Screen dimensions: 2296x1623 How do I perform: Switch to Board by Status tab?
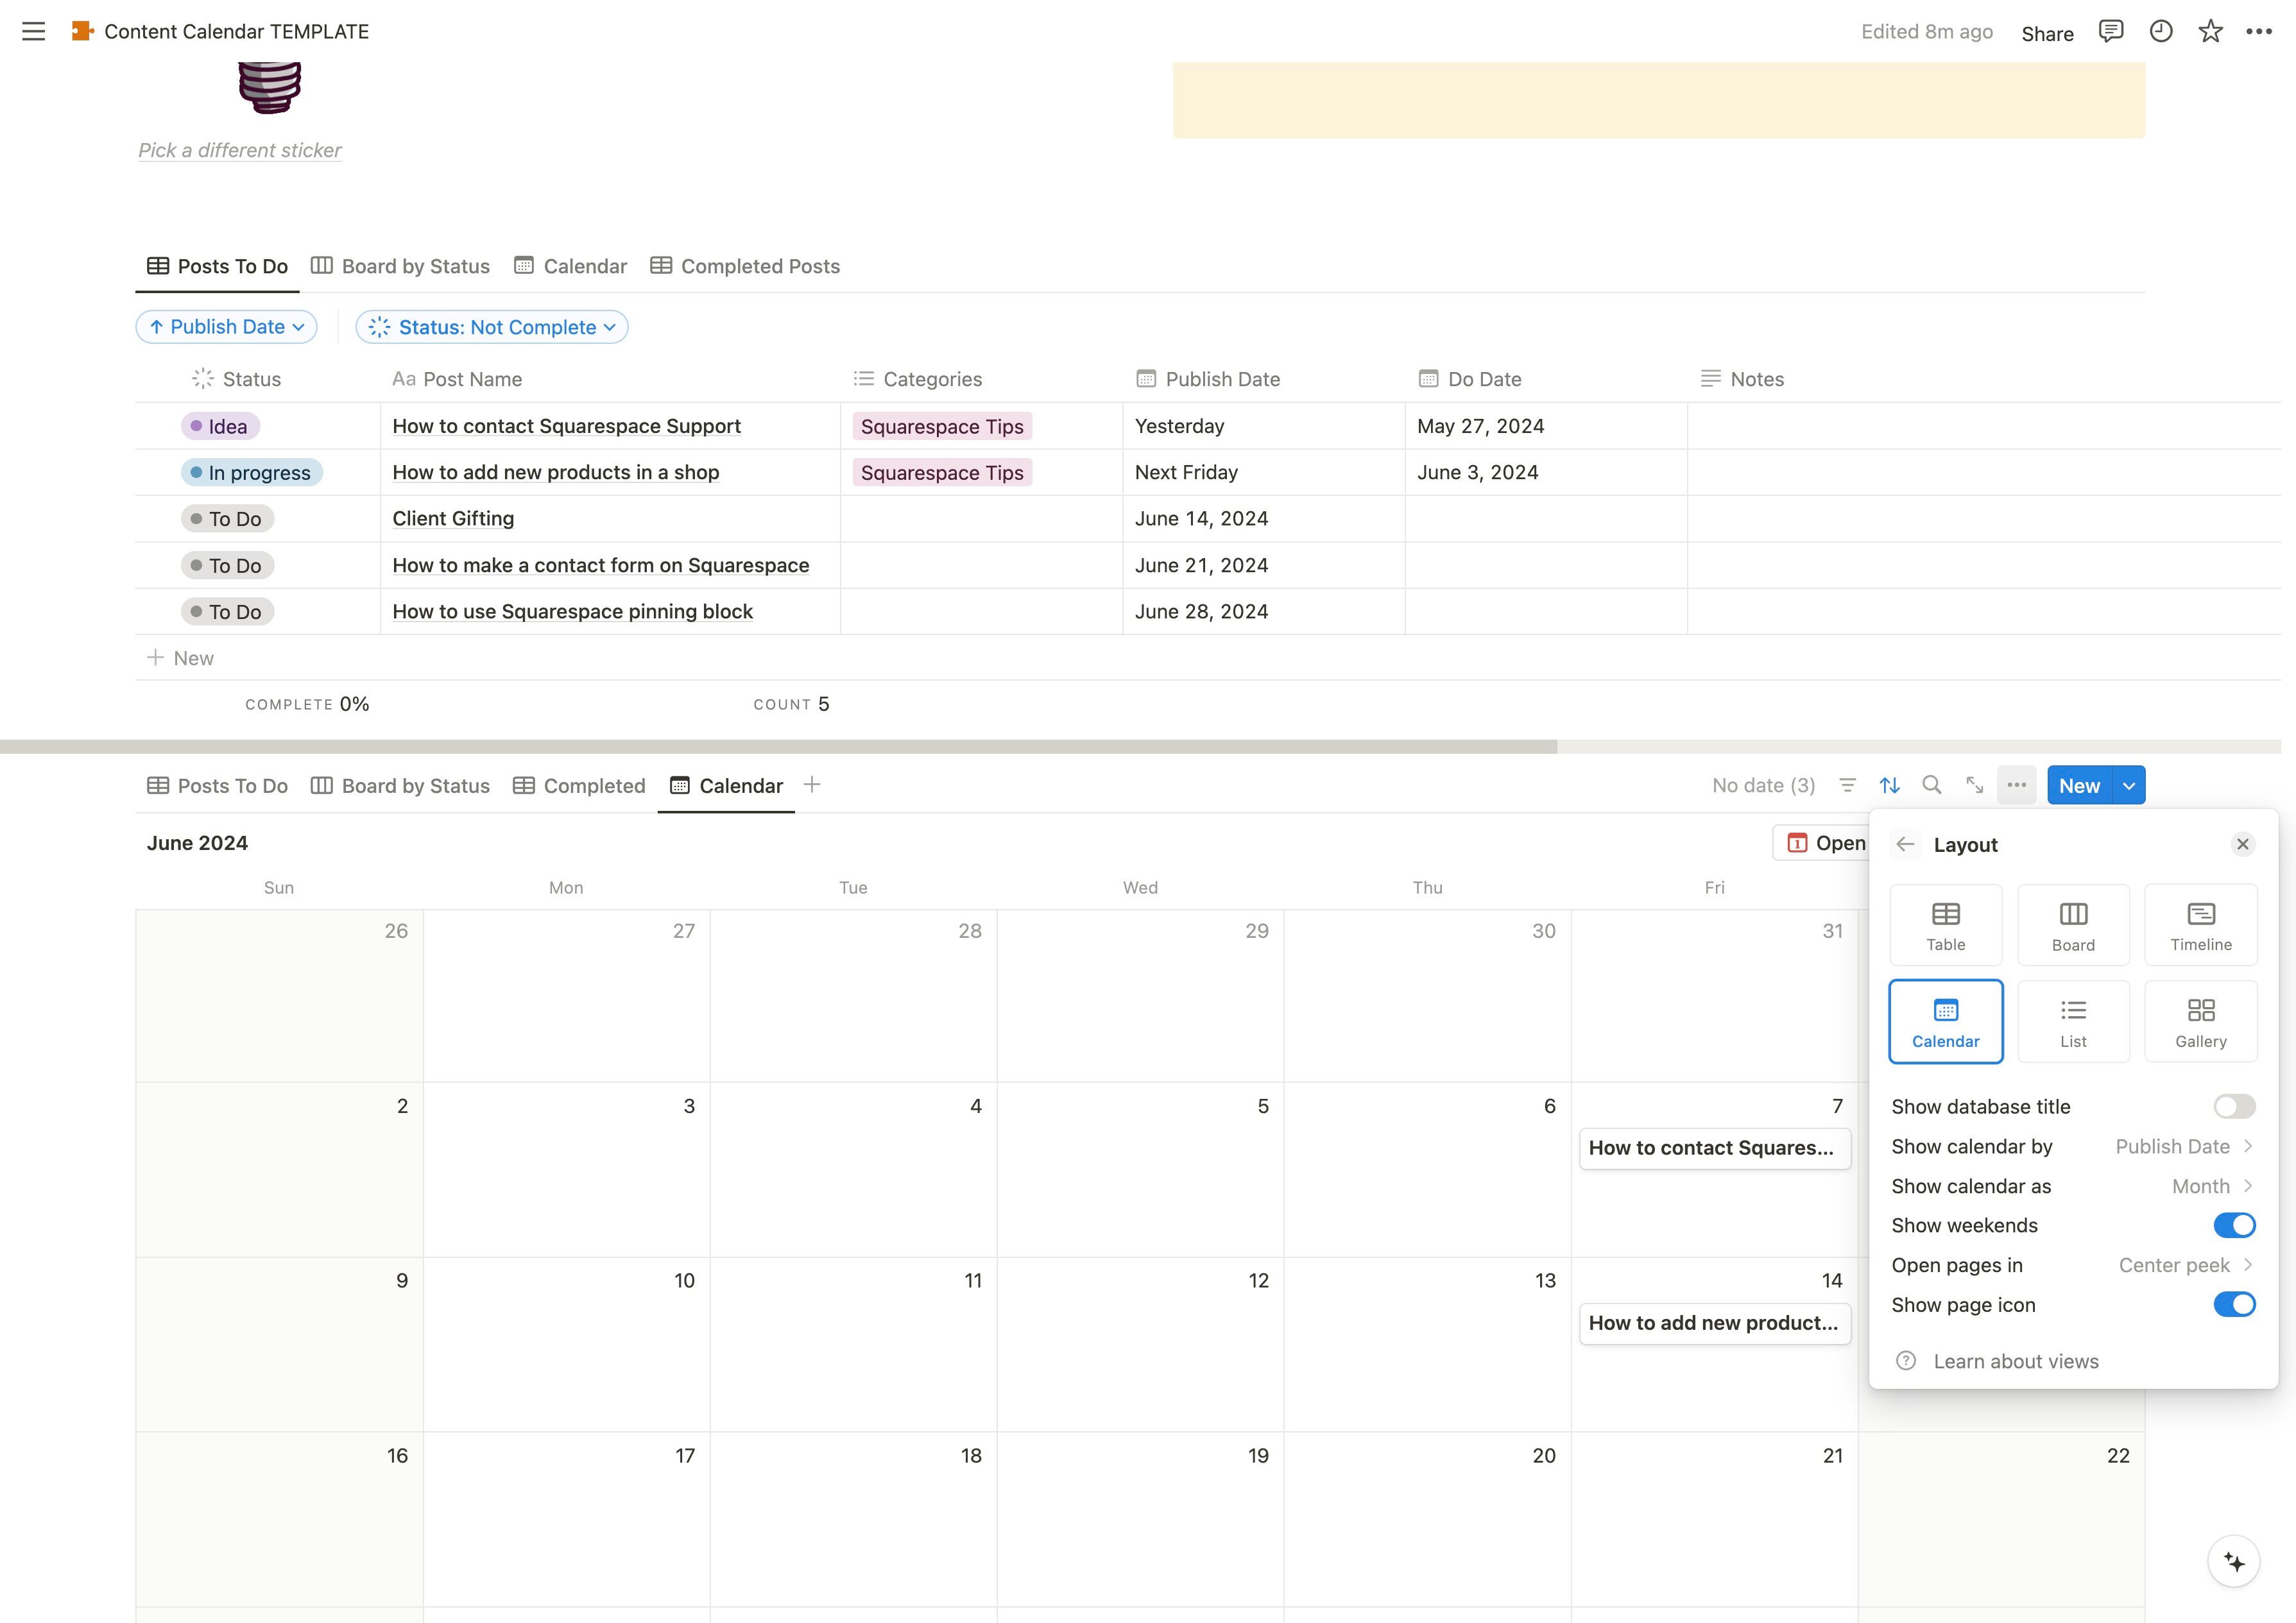400,266
